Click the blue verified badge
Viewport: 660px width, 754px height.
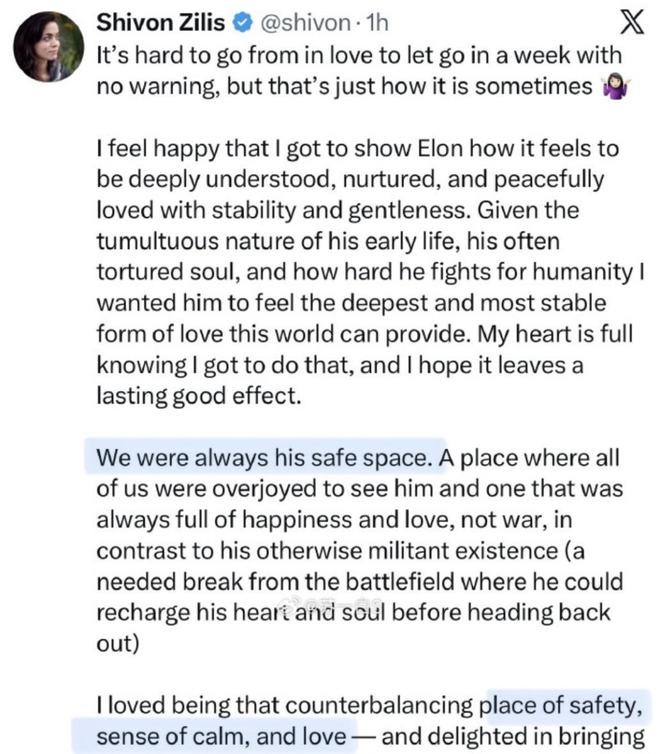[x=243, y=23]
